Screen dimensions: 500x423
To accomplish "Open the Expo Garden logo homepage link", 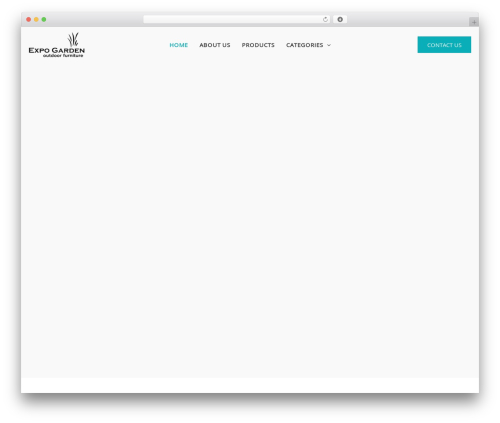I will [x=57, y=45].
